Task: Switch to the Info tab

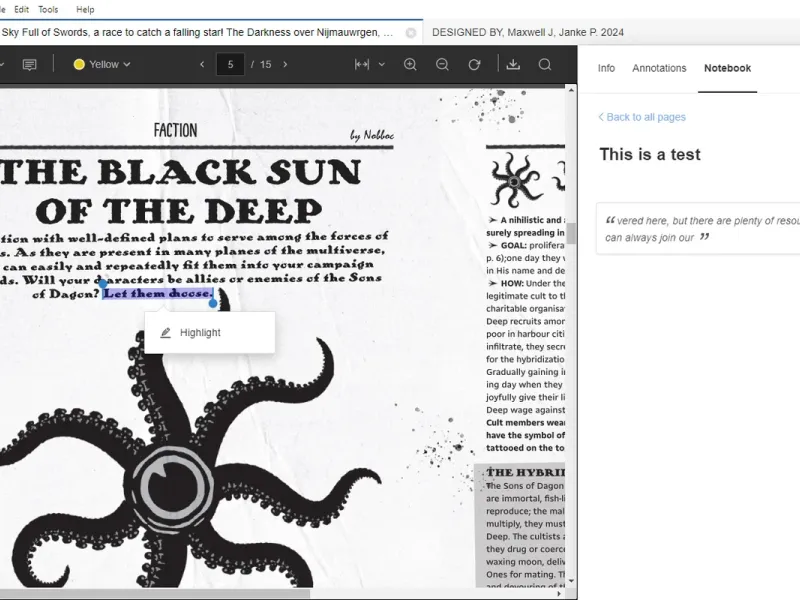Action: click(x=606, y=68)
